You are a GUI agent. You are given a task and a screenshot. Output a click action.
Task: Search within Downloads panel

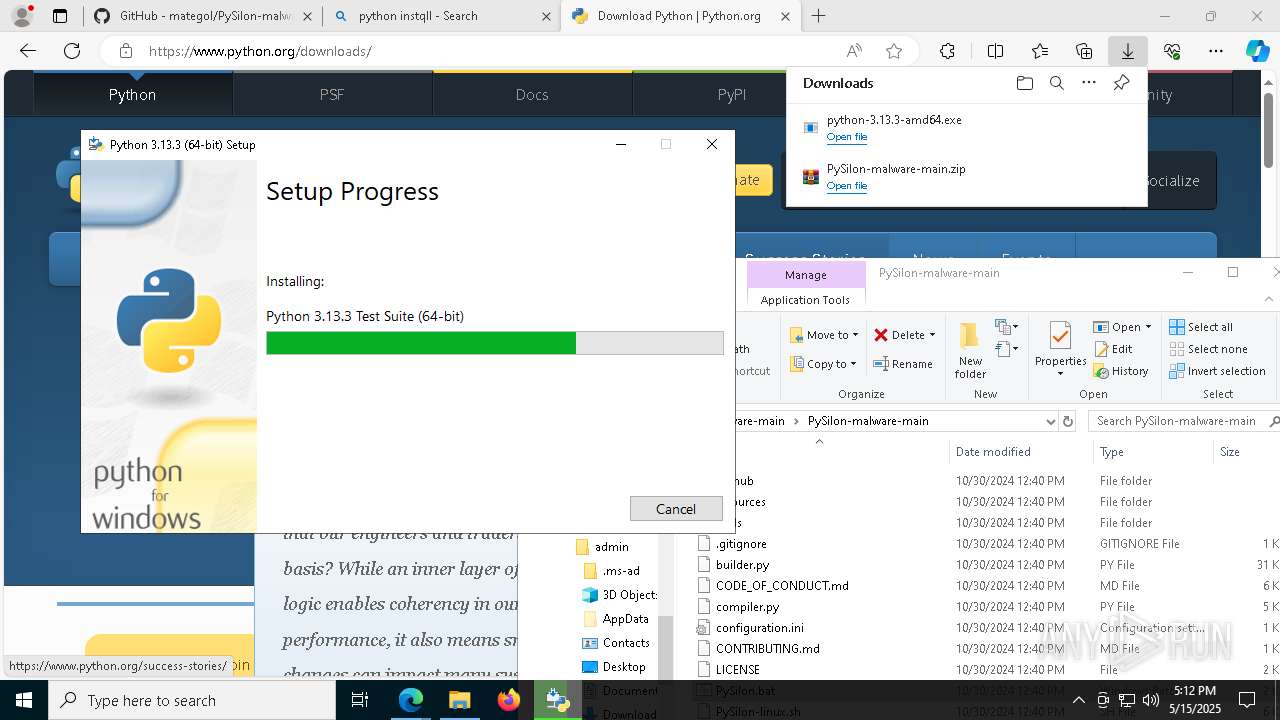coord(1057,83)
